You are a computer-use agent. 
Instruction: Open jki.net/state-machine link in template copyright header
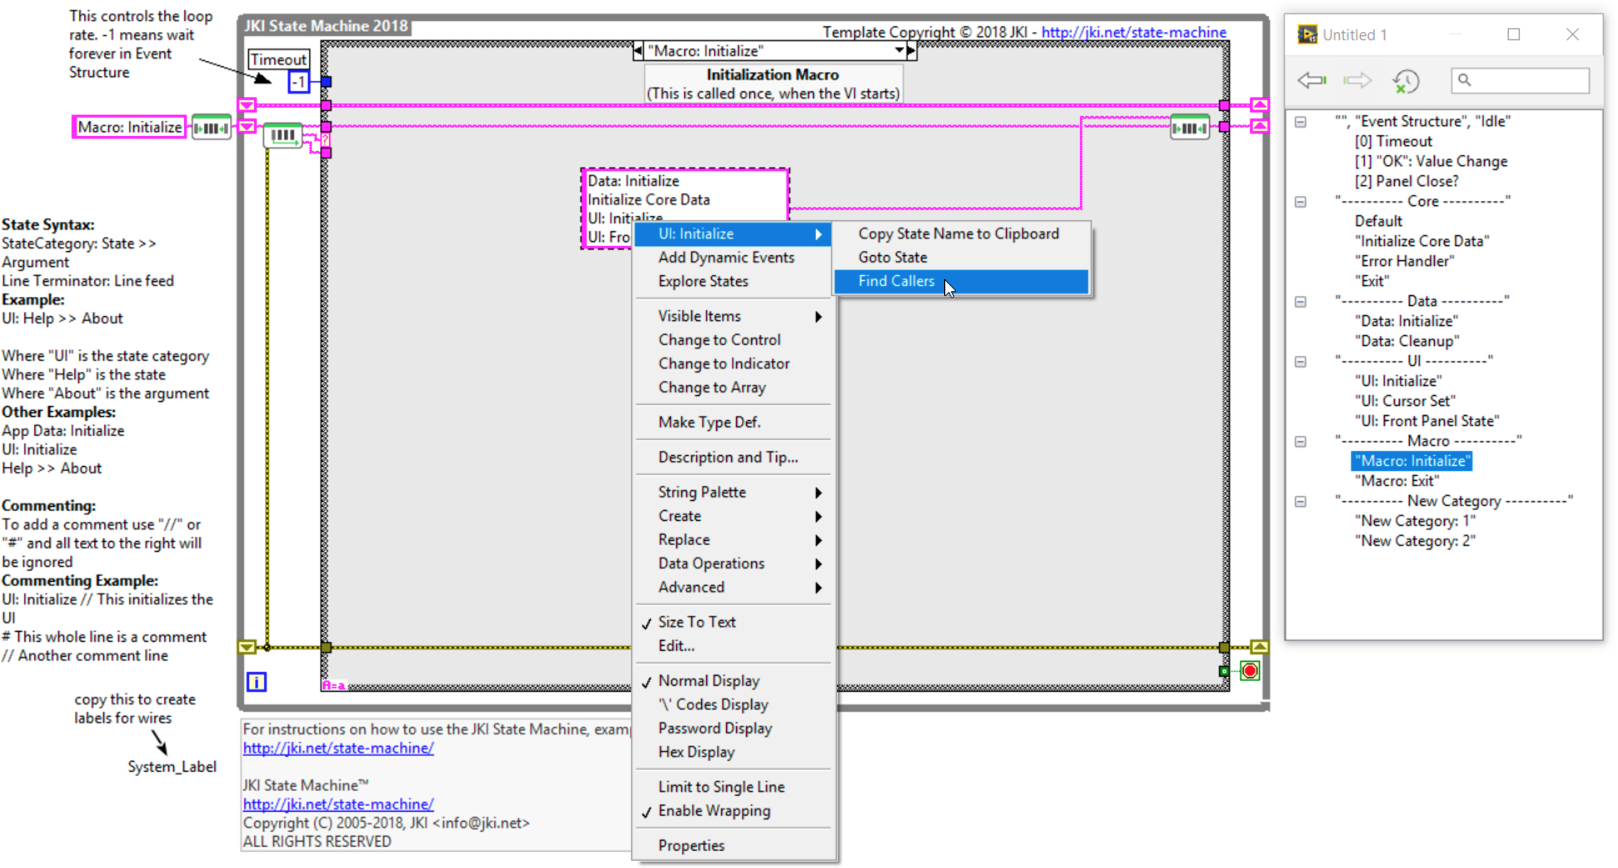pyautogui.click(x=1134, y=33)
